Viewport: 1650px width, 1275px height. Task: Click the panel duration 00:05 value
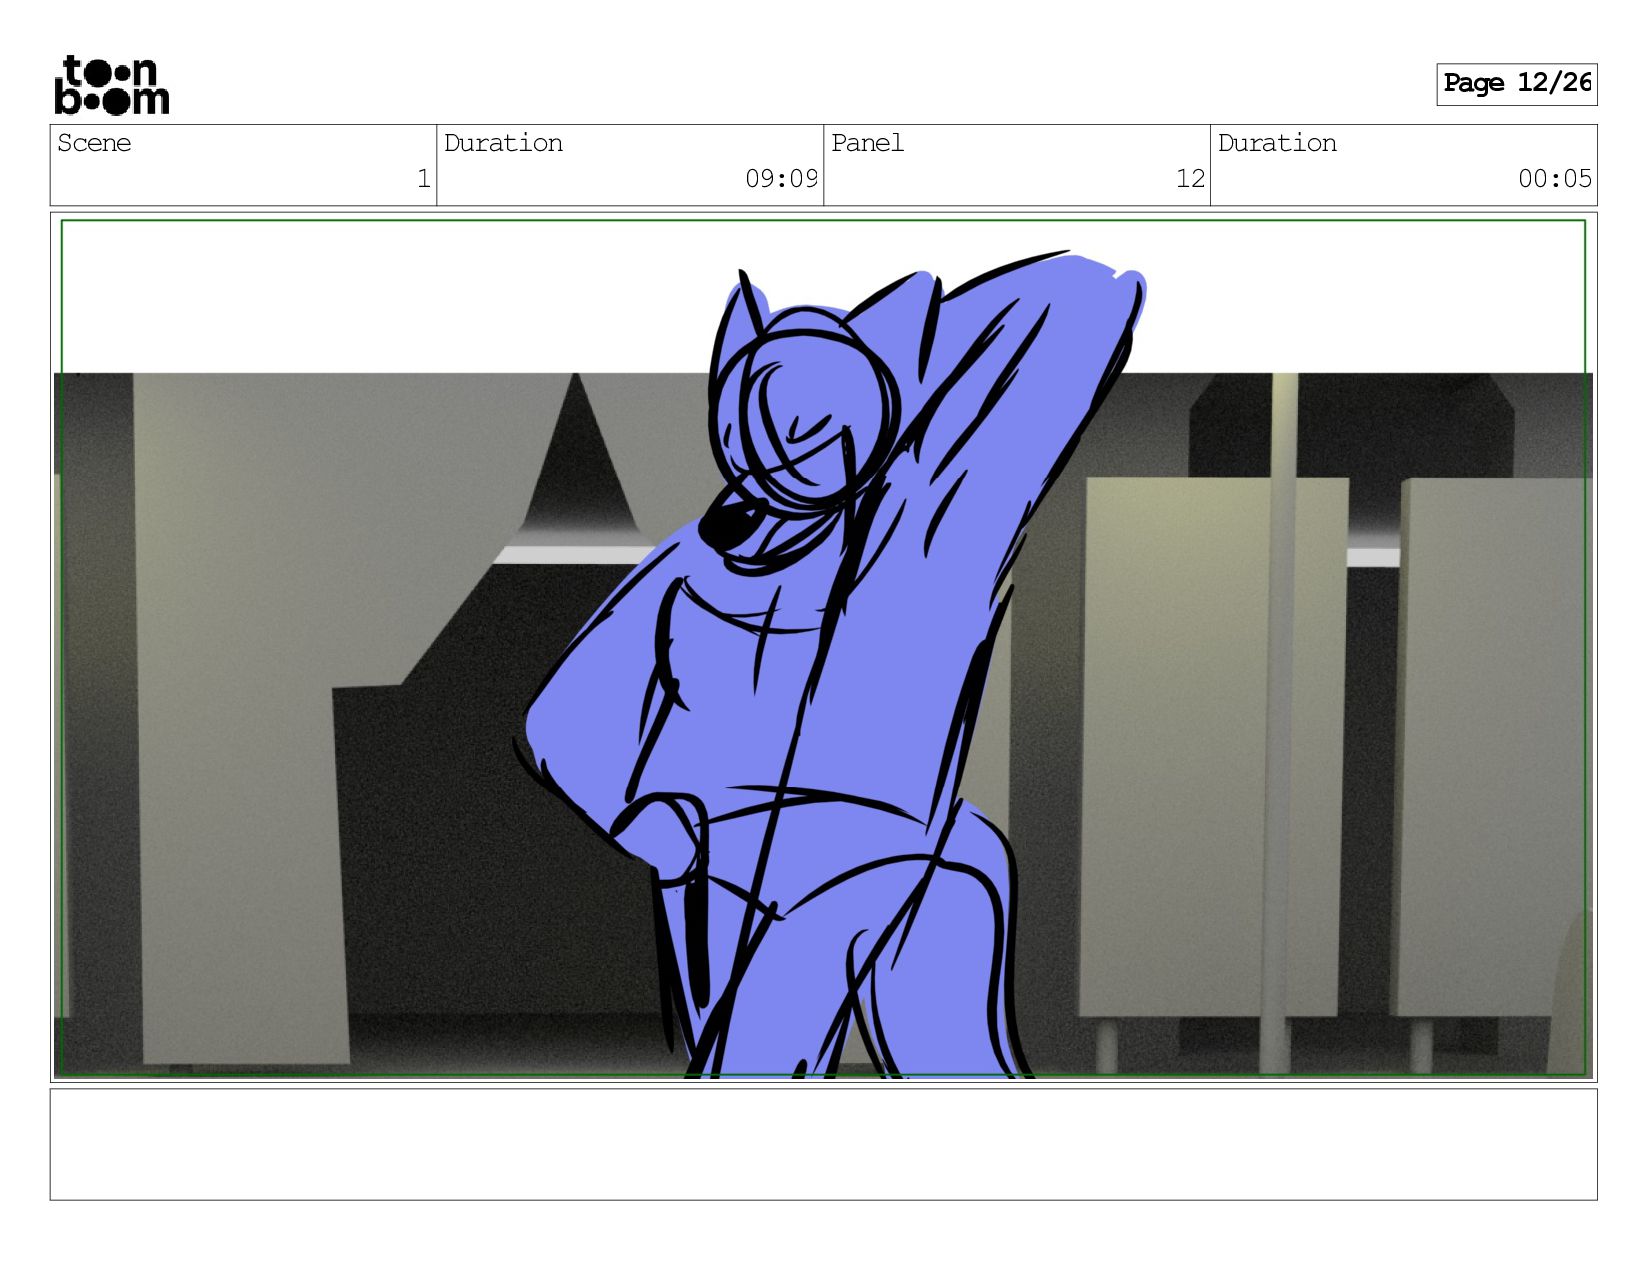pyautogui.click(x=1555, y=179)
